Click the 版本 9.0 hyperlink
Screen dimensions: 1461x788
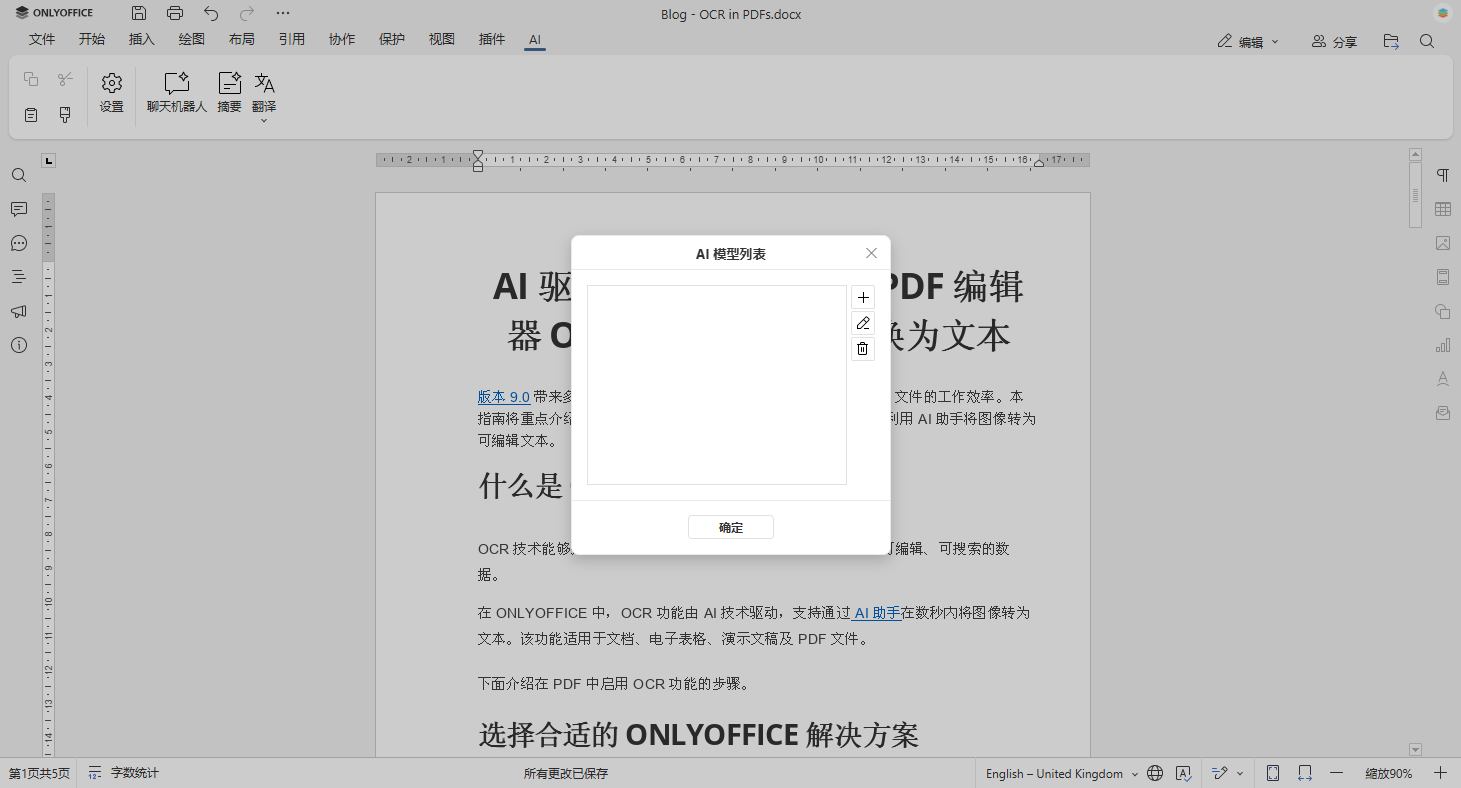[504, 396]
